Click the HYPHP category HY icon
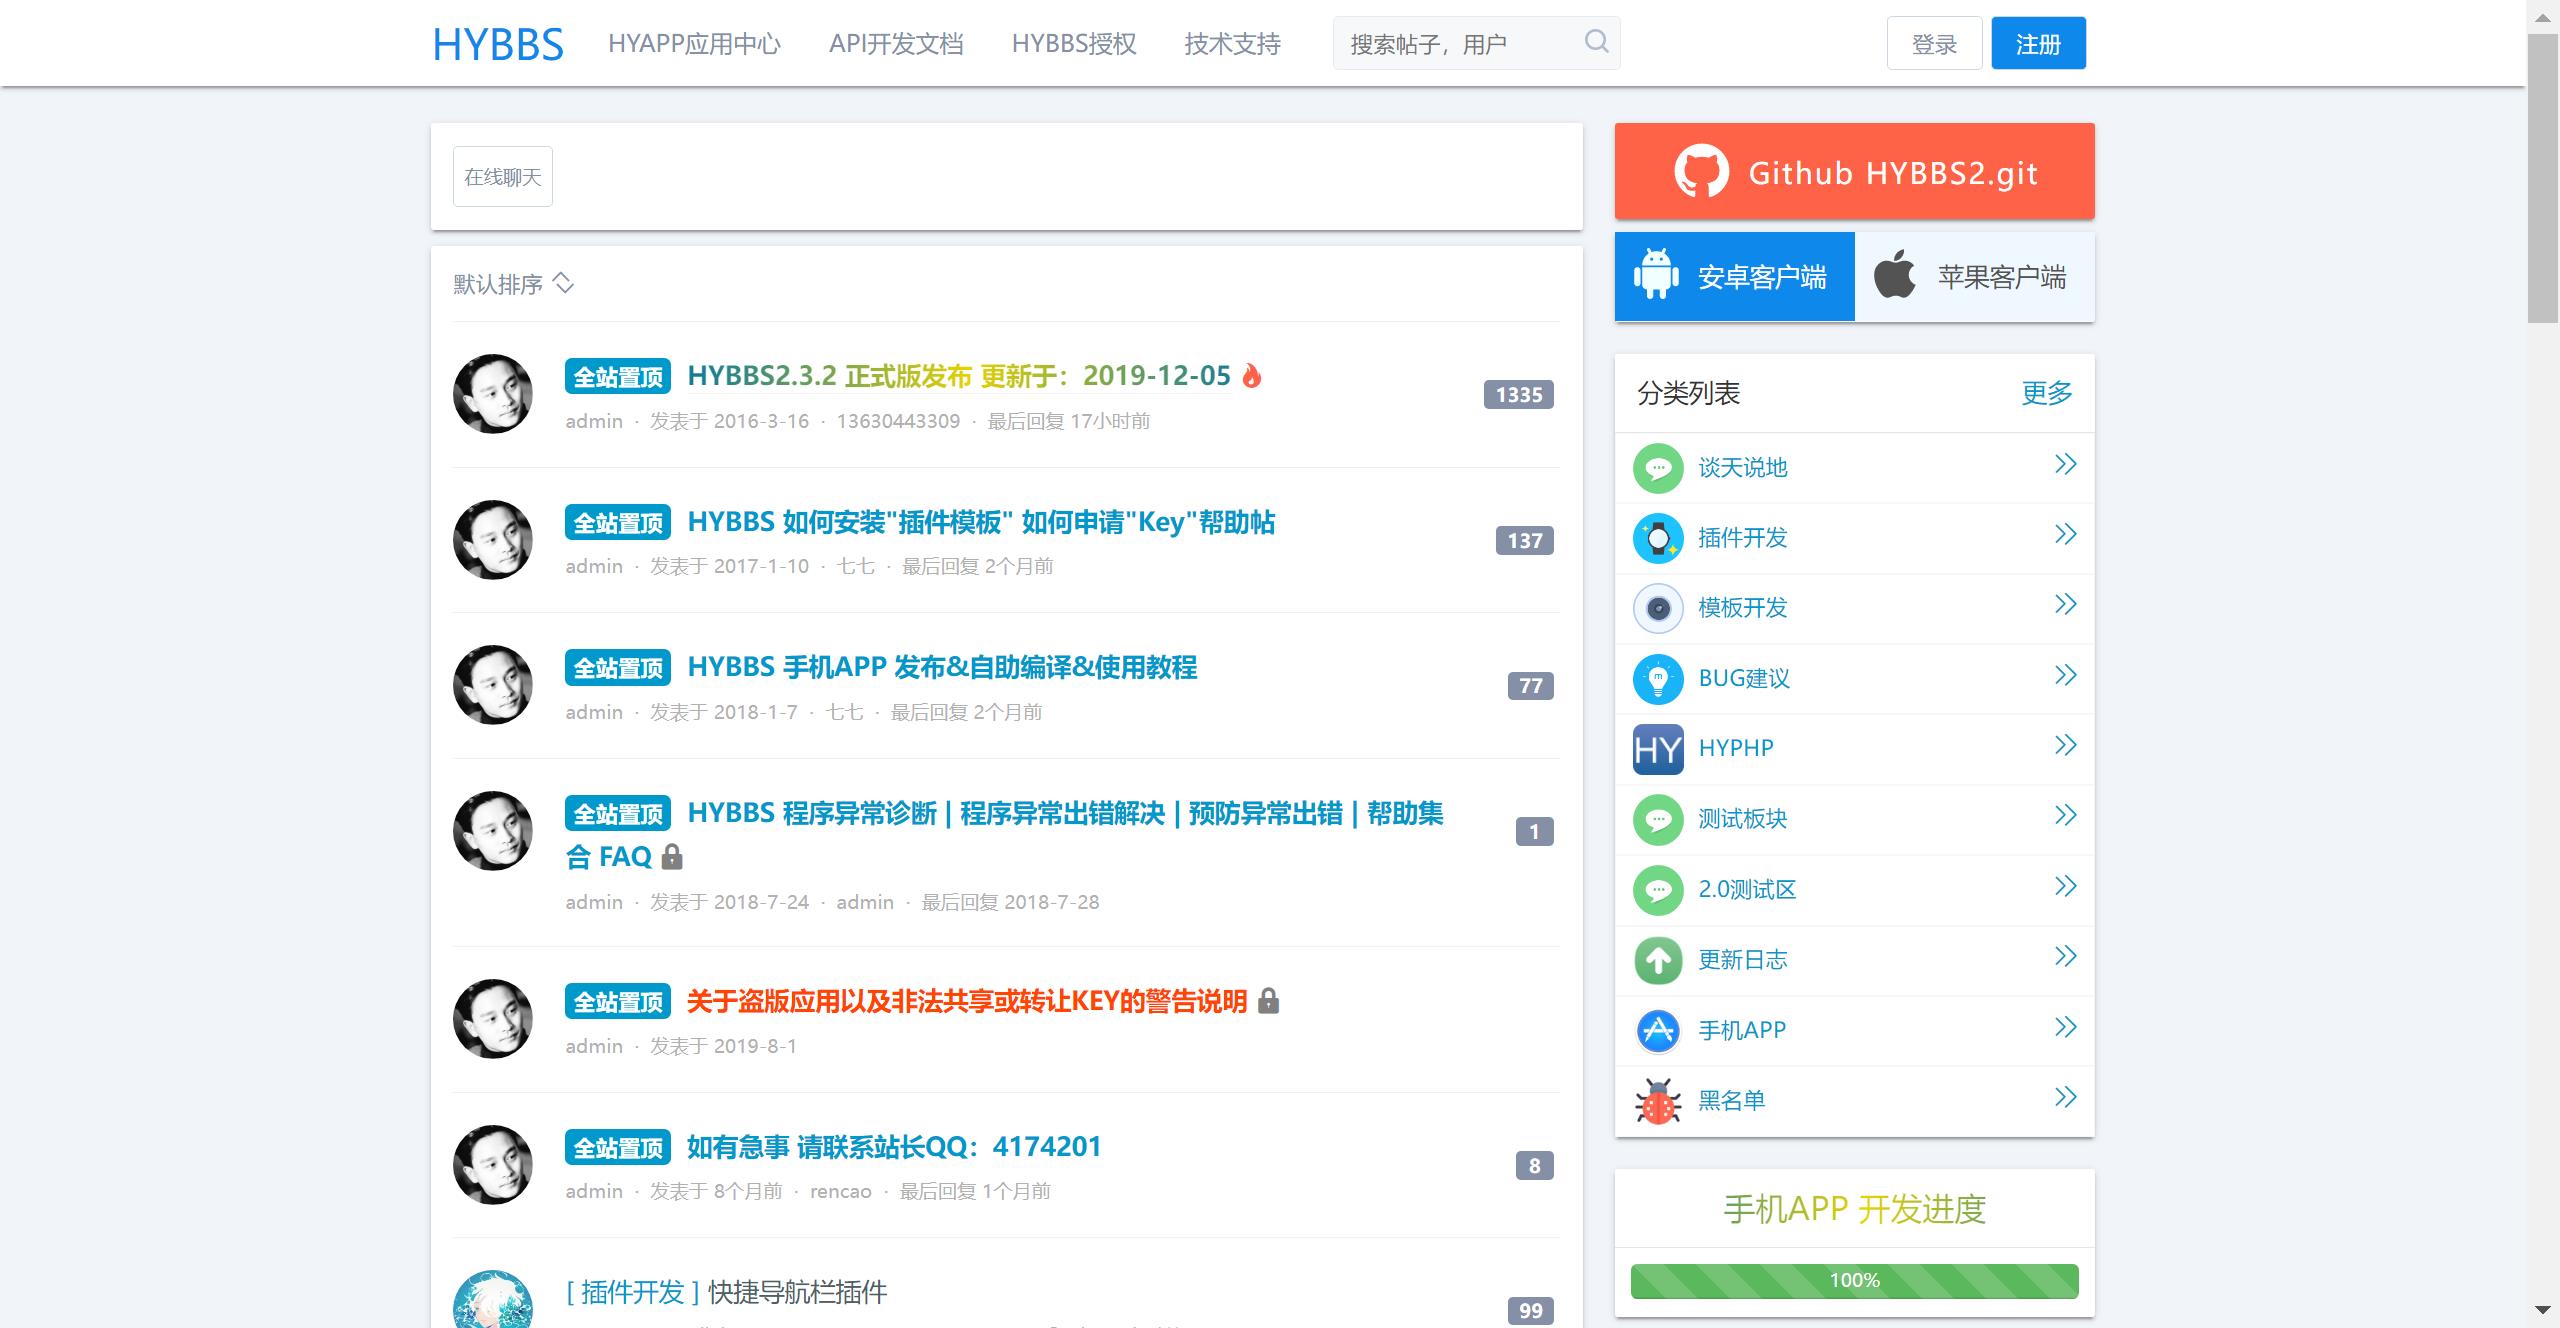2560x1328 pixels. tap(1658, 749)
